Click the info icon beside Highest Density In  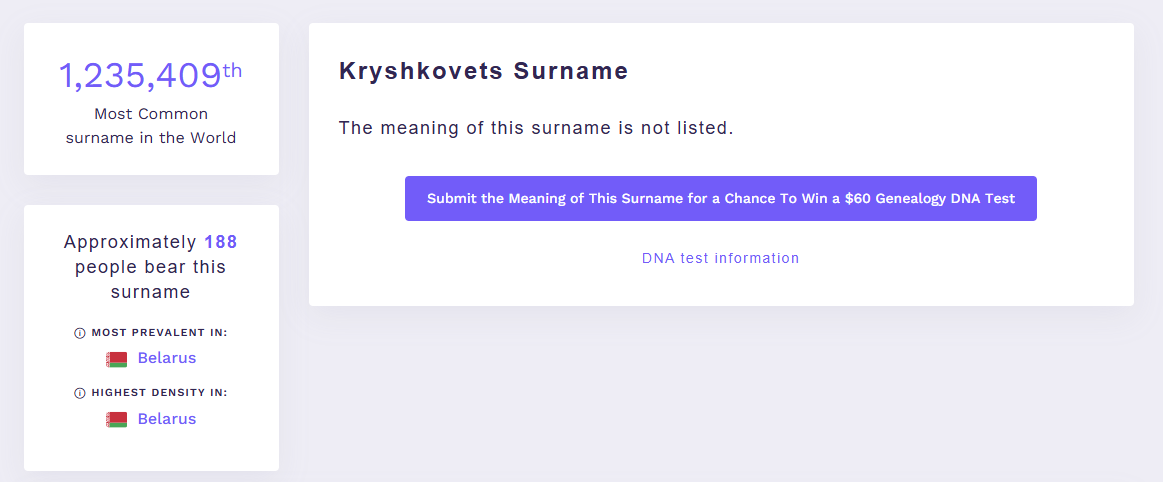(x=80, y=393)
